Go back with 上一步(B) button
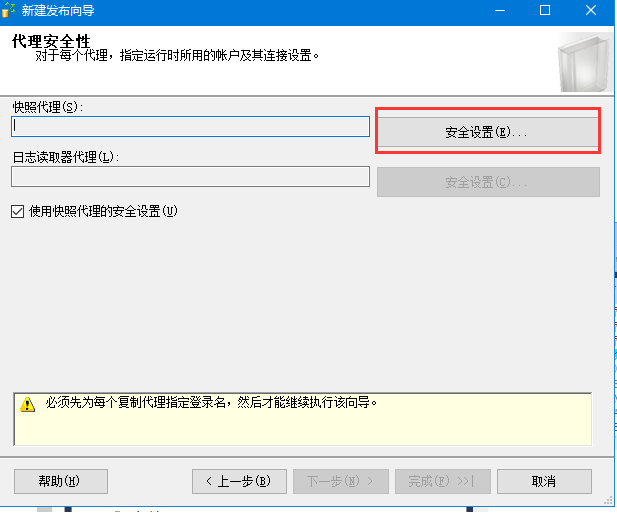The width and height of the screenshot is (617, 513). (x=239, y=481)
